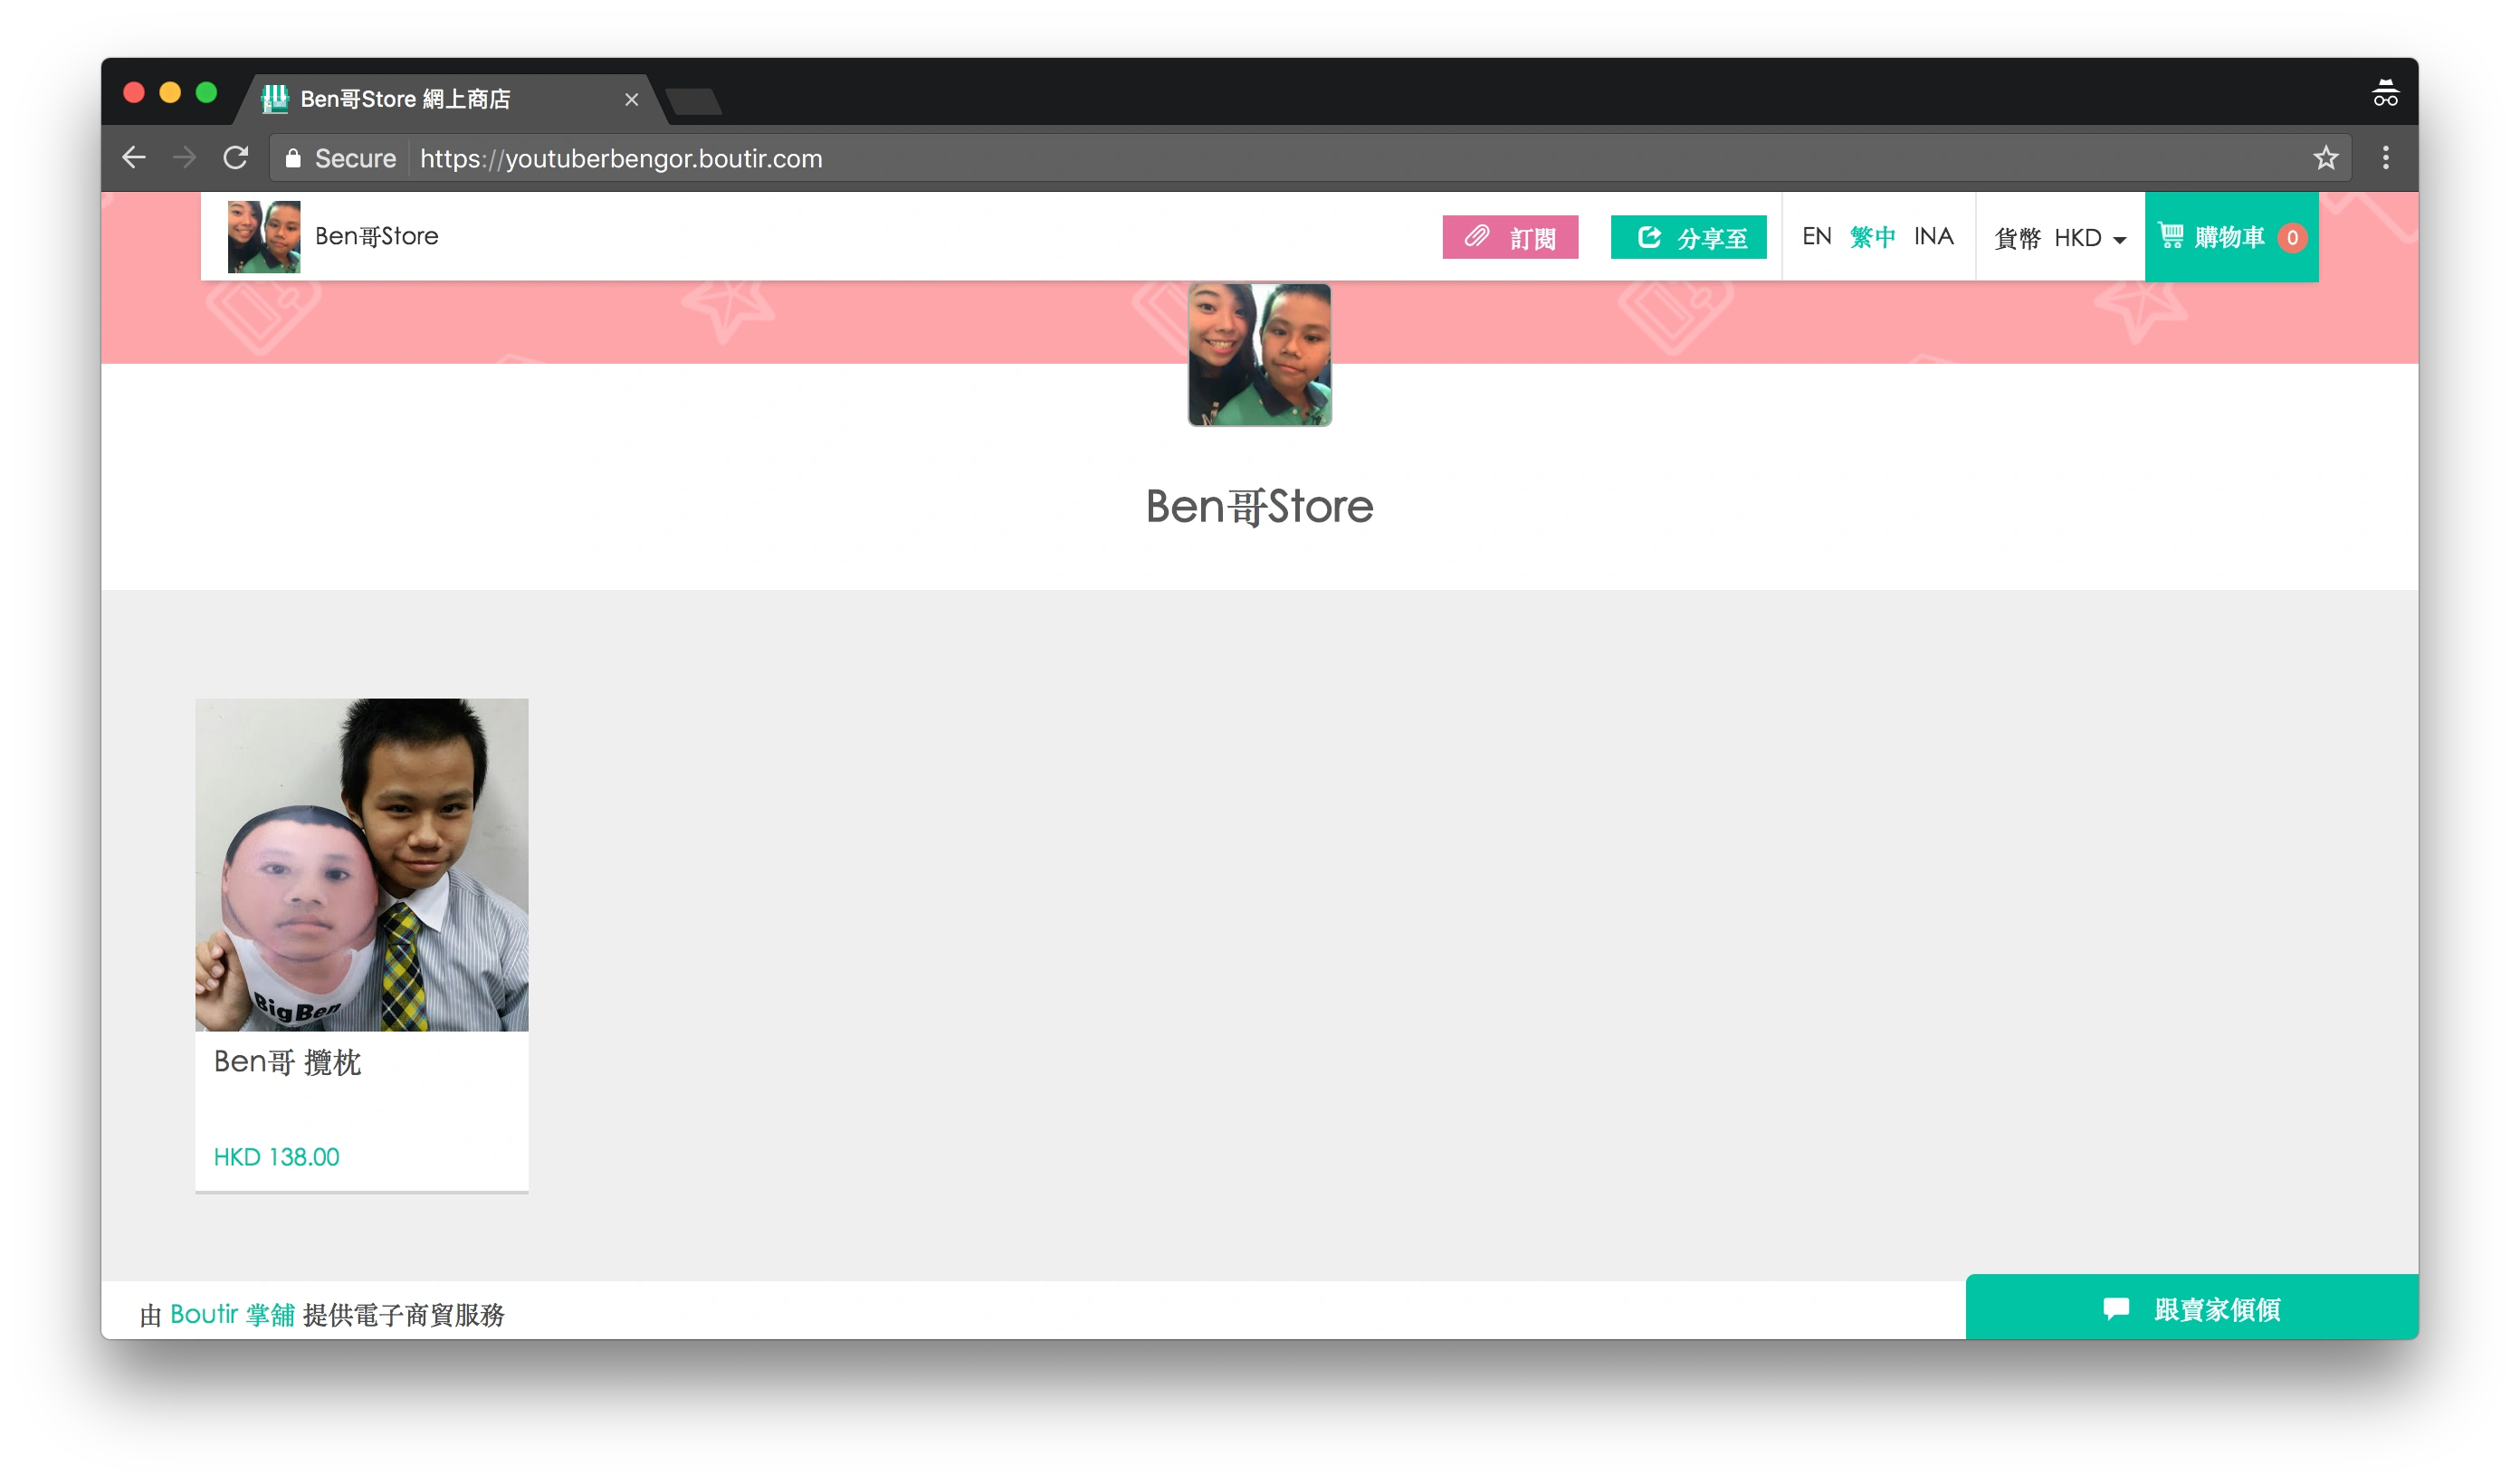Viewport: 2520px width, 1484px height.
Task: Select 繁中 language option
Action: (x=1872, y=237)
